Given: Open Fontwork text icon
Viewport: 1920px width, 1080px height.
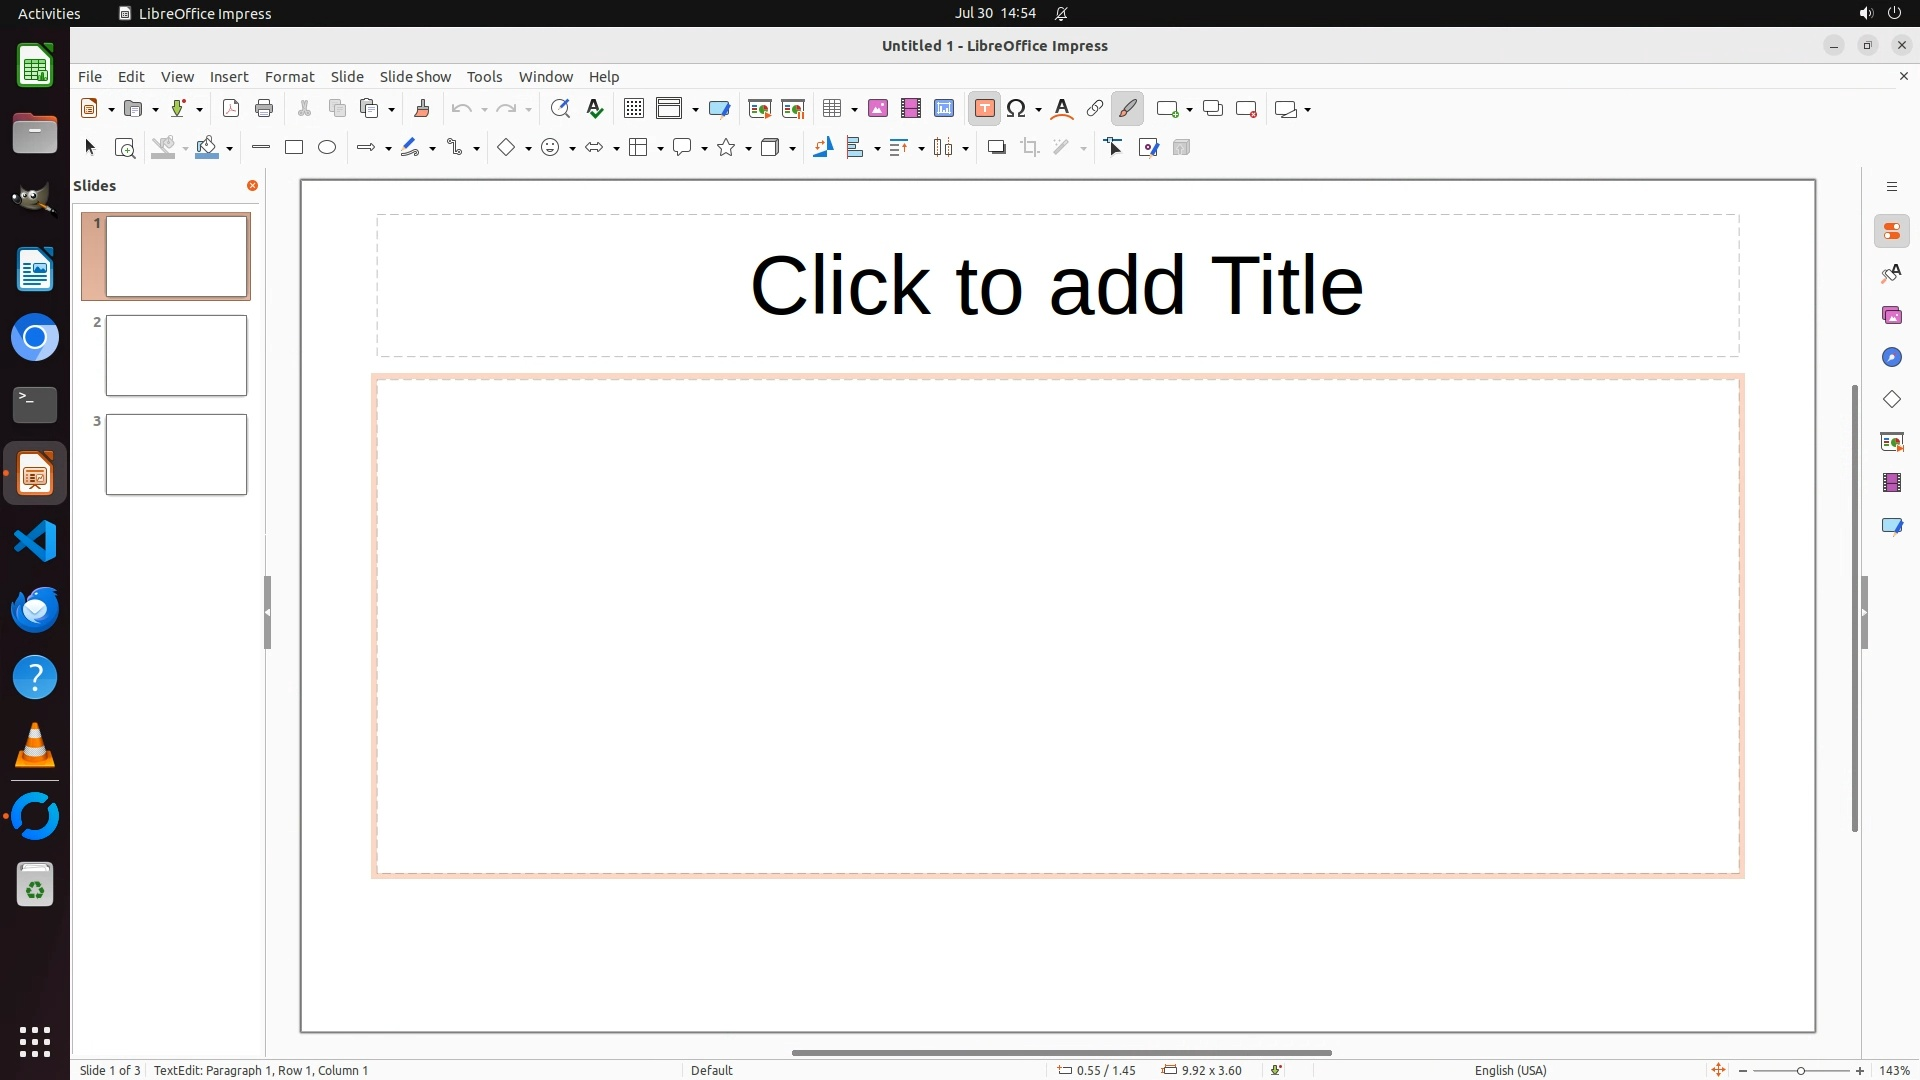Looking at the screenshot, I should pyautogui.click(x=1062, y=109).
